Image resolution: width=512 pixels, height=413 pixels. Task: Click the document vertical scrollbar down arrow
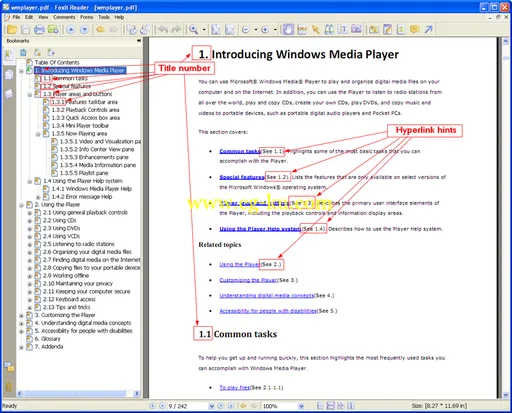tap(506, 395)
